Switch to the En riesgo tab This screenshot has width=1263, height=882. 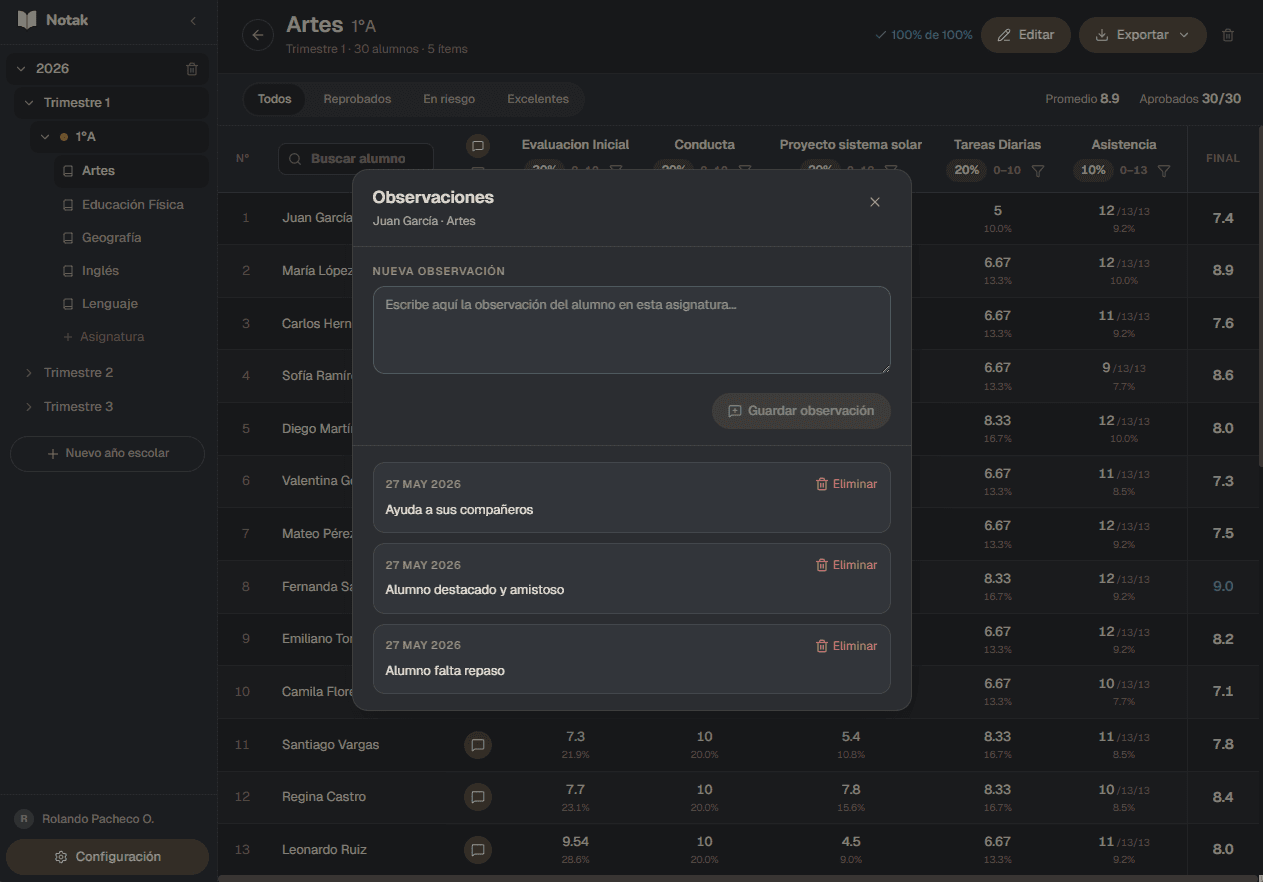pos(449,99)
